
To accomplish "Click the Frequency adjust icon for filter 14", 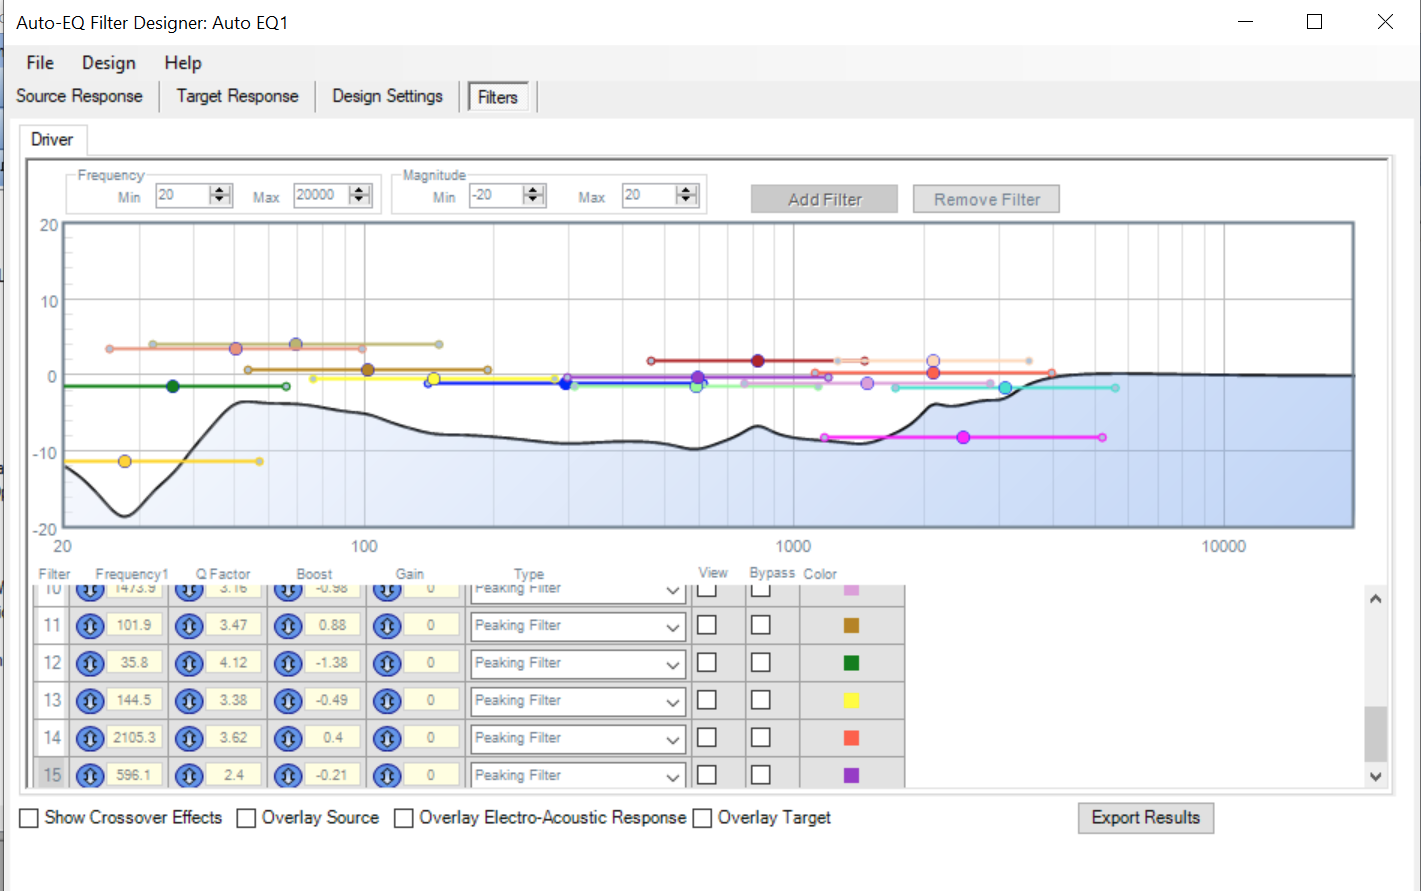I will (90, 738).
